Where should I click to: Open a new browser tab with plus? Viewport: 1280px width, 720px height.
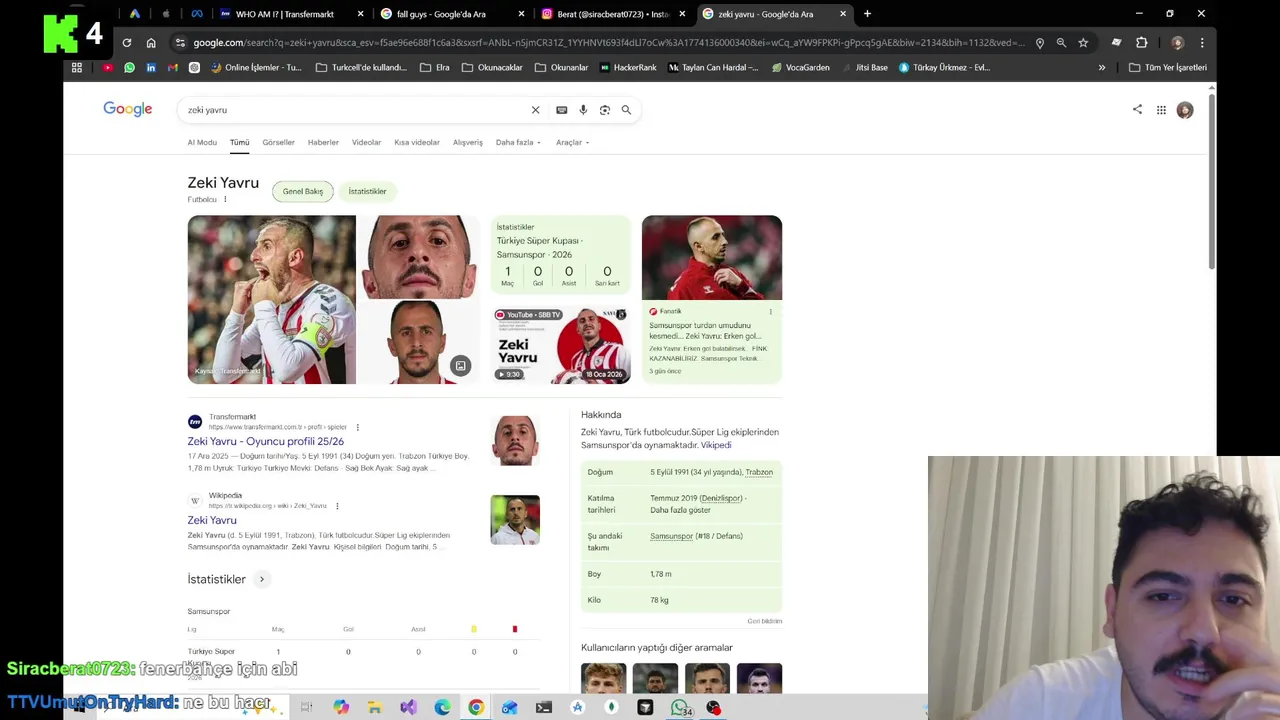pyautogui.click(x=867, y=14)
